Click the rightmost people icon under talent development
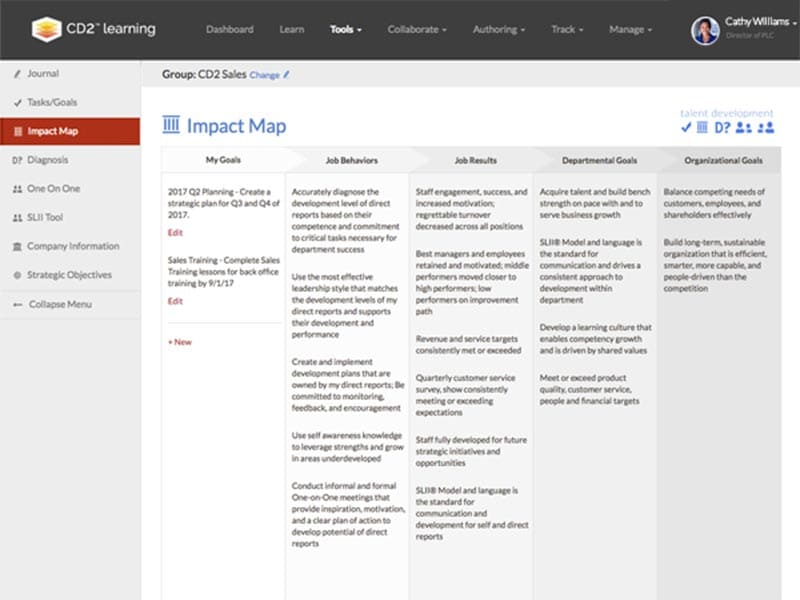Screen dimensions: 800x600 pos(766,127)
